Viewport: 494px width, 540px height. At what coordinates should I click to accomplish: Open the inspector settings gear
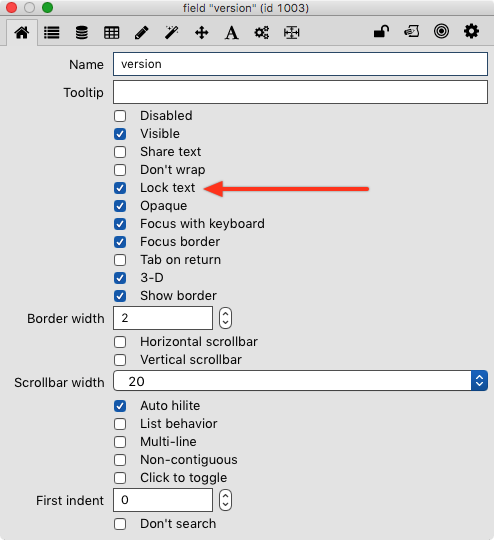pyautogui.click(x=471, y=31)
